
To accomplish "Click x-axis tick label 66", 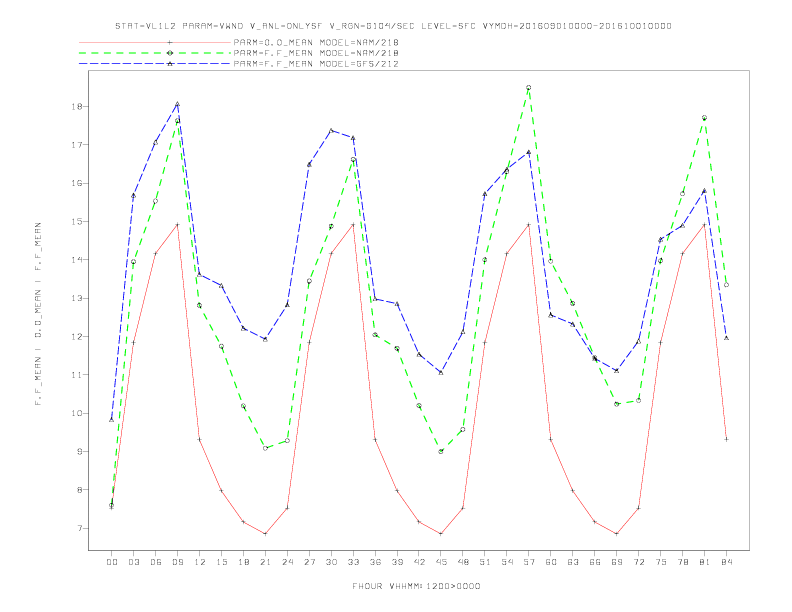I will [x=595, y=562].
